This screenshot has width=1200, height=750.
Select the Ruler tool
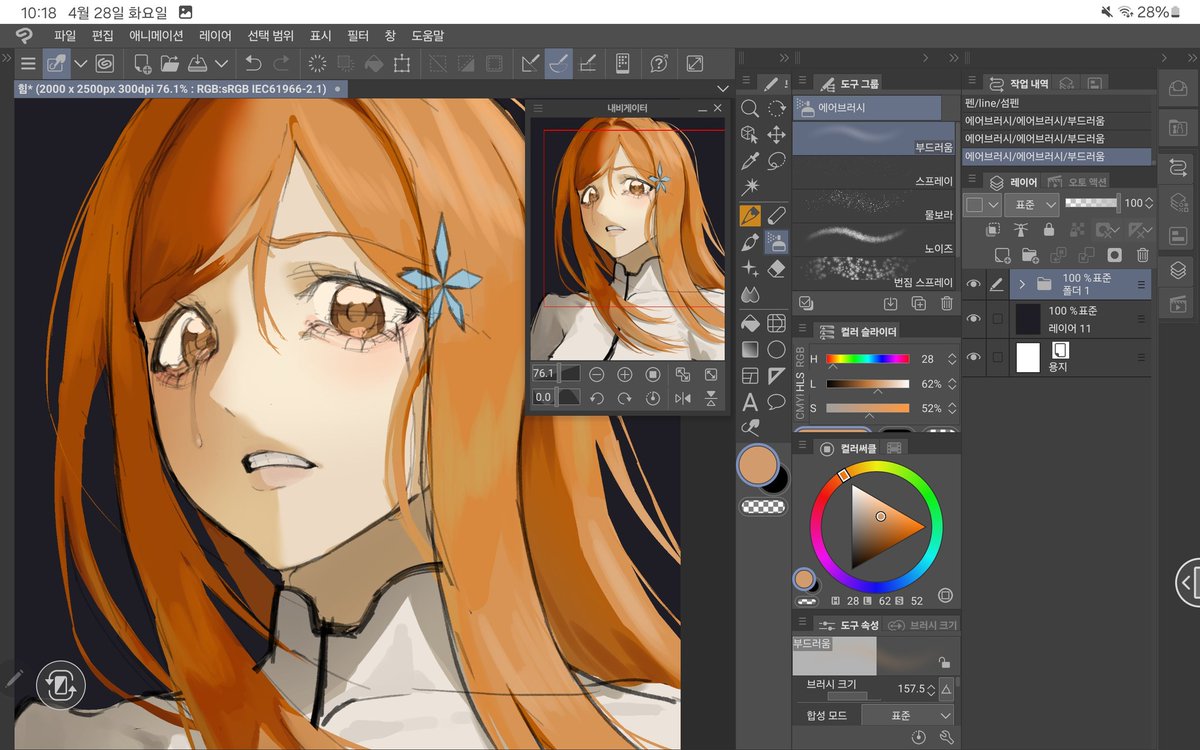[776, 376]
